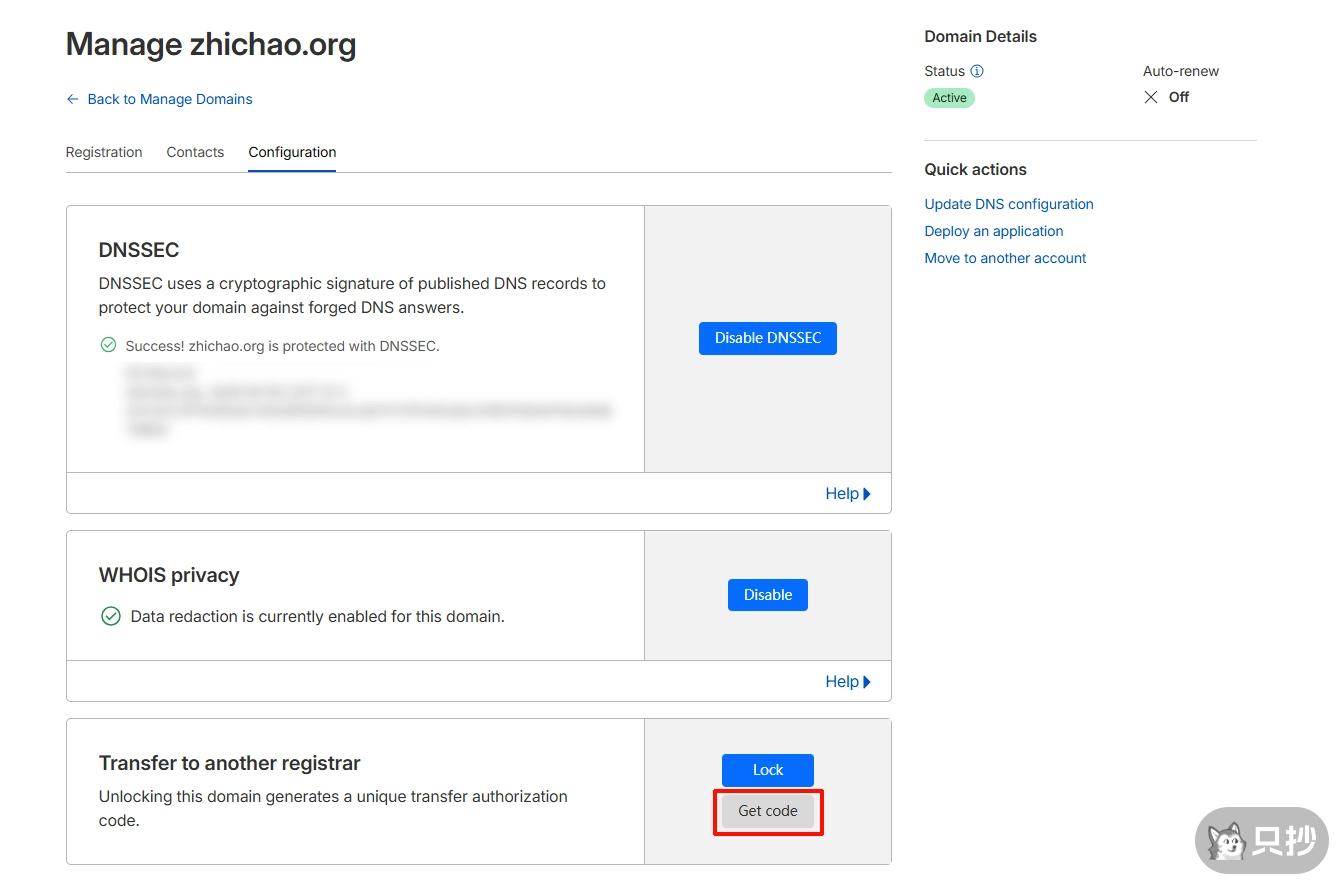Disable WHOIS privacy redaction
Screen dimensions: 1344x889
(767, 595)
